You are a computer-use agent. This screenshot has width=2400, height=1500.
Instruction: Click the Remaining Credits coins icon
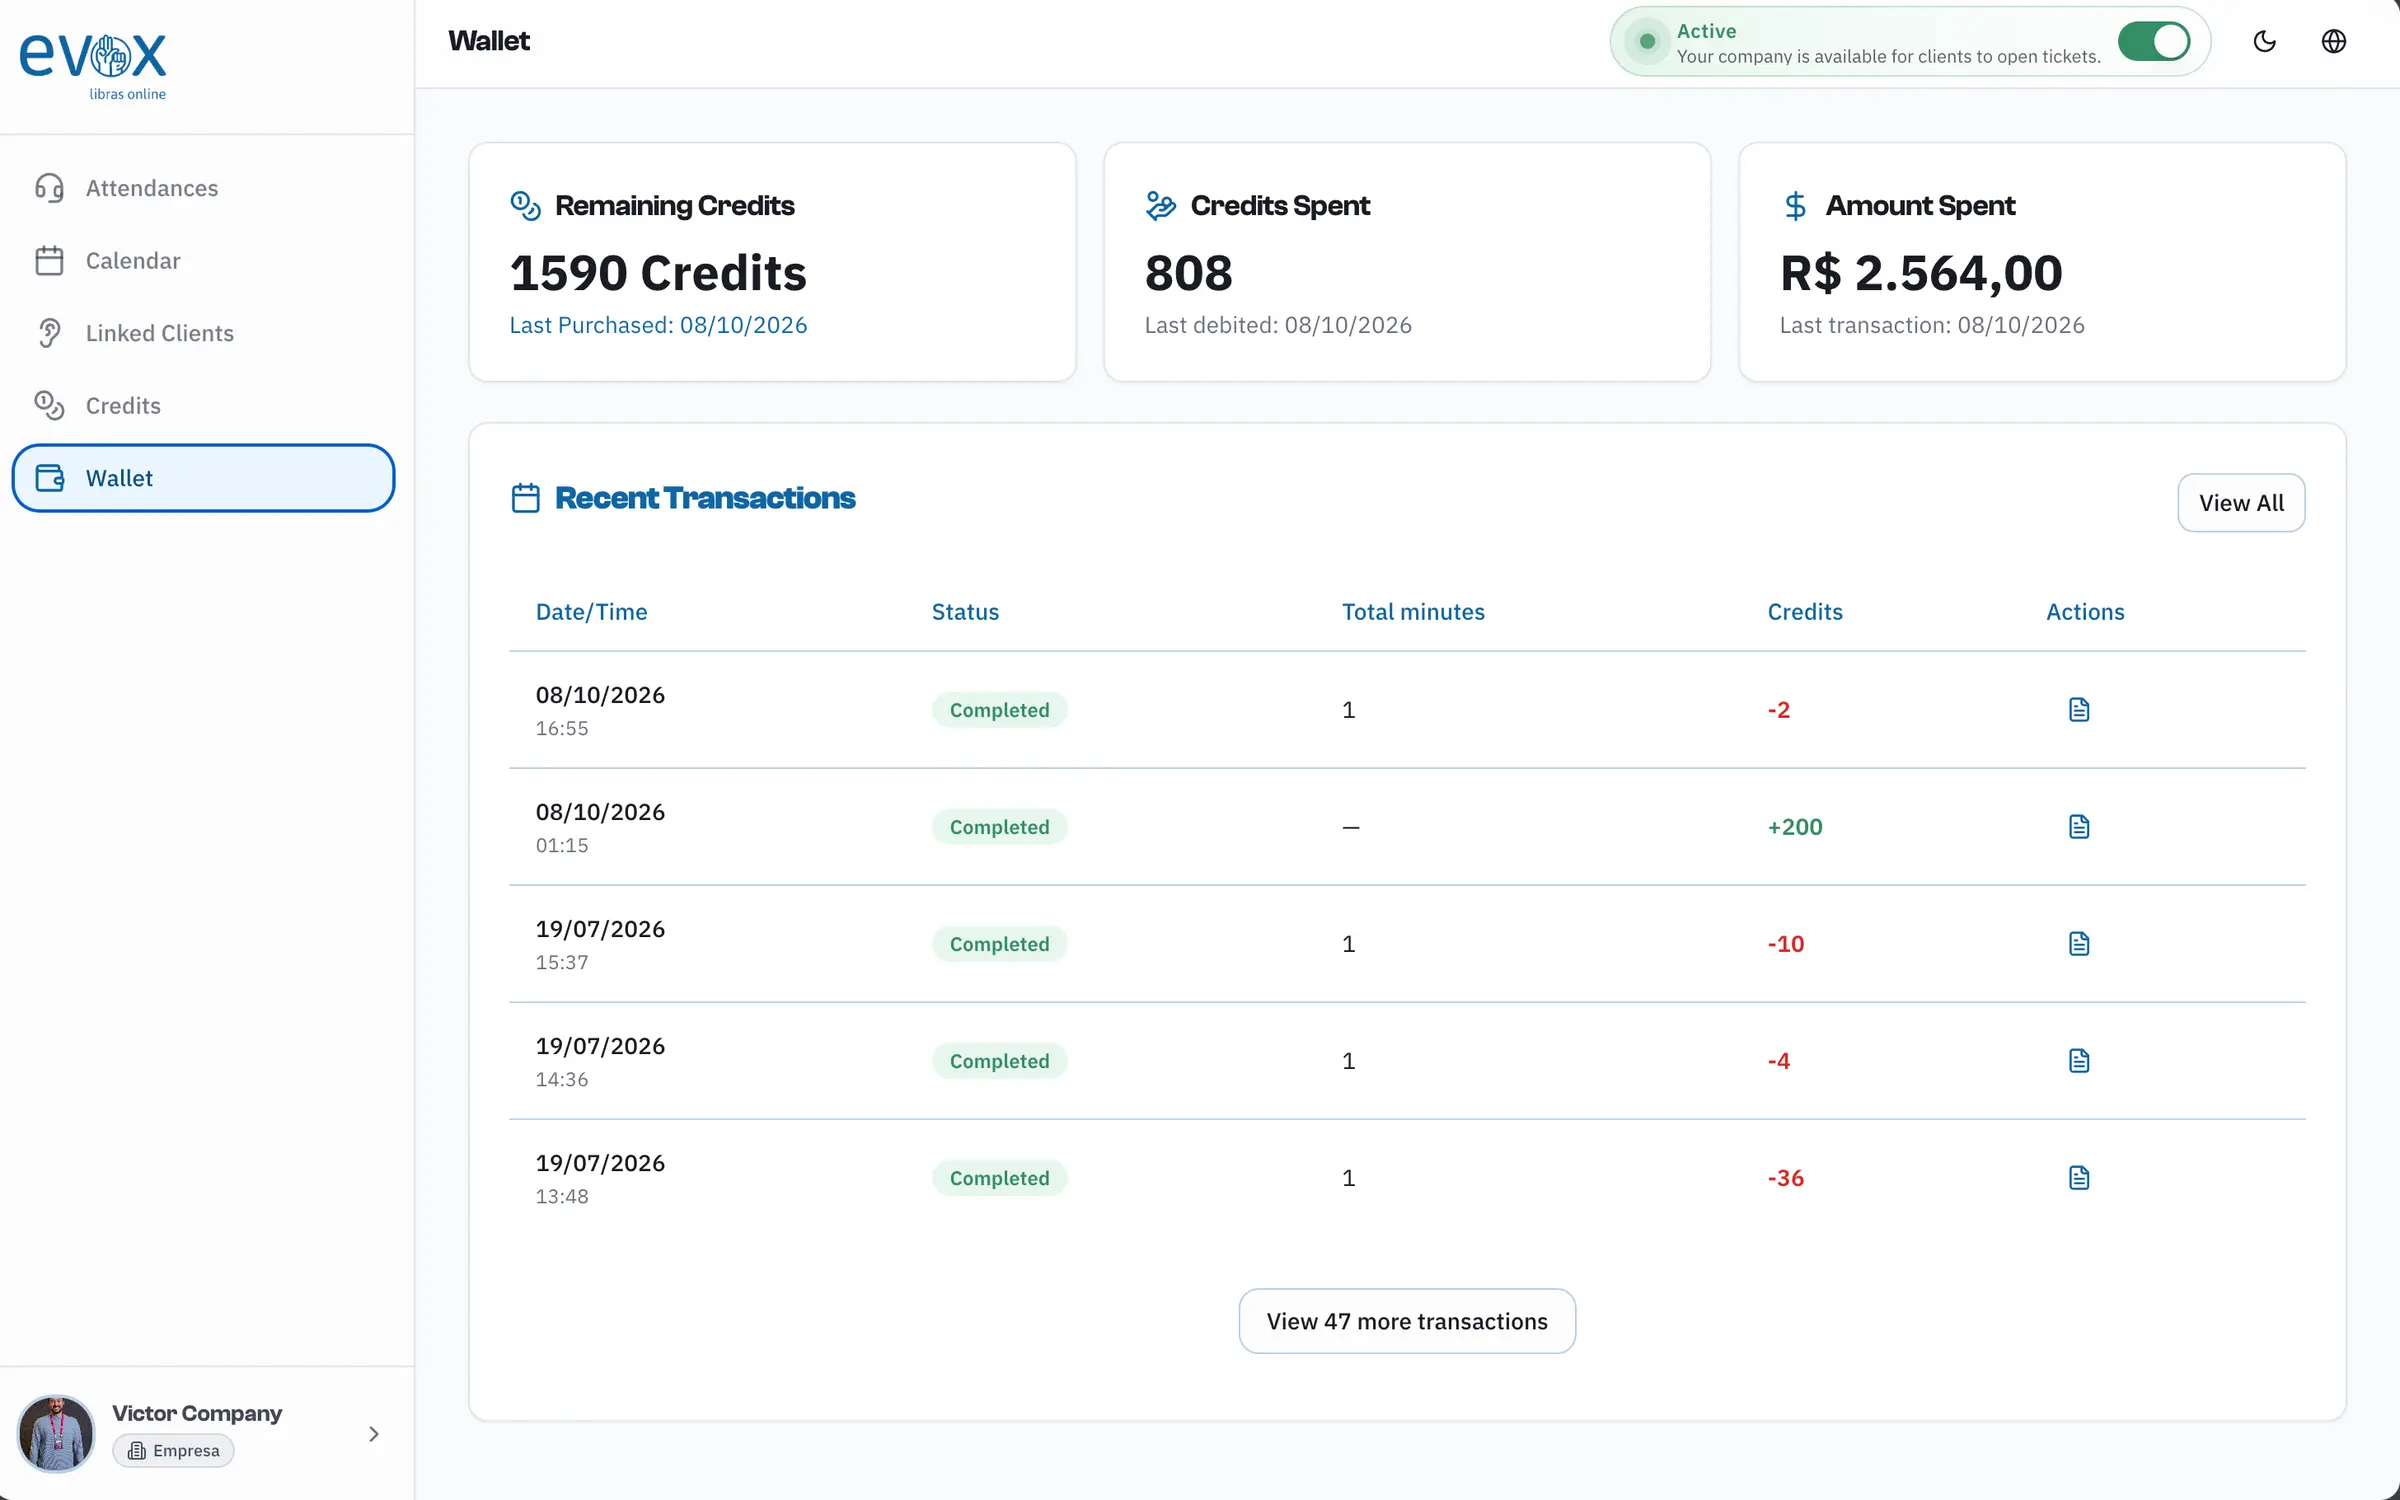tap(525, 205)
